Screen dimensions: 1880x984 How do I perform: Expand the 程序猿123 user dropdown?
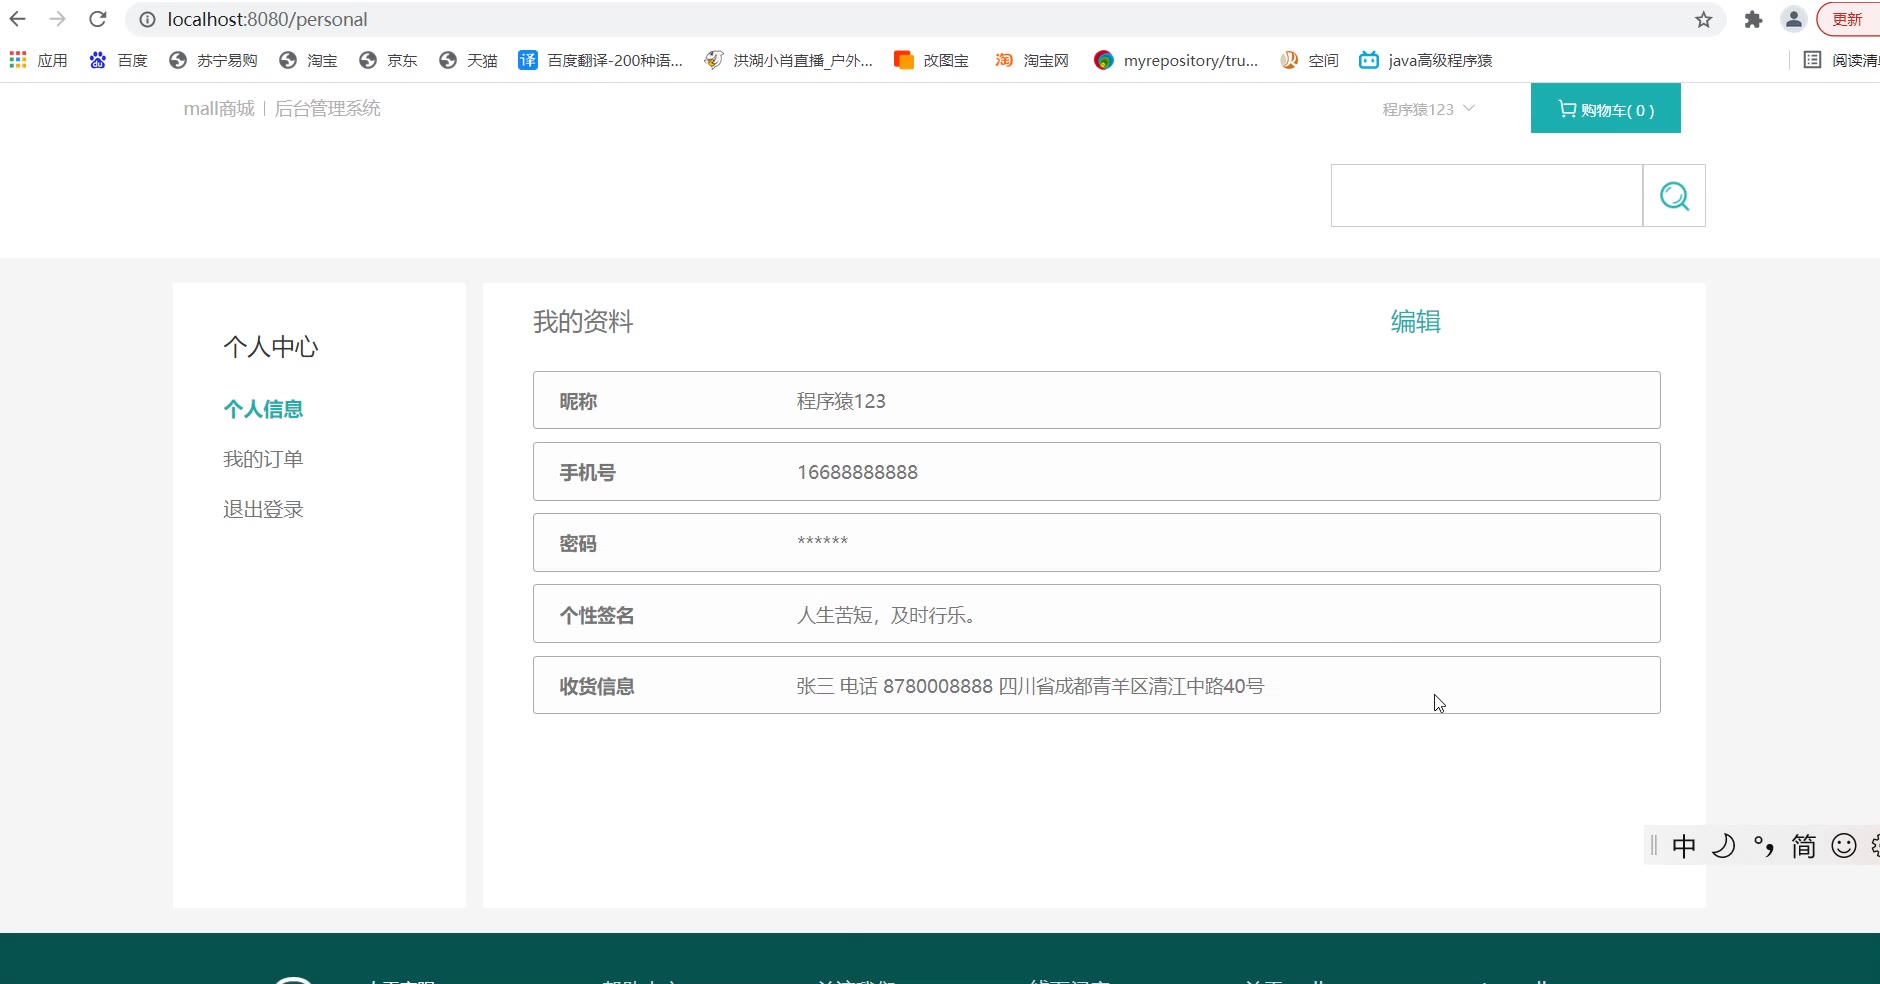pyautogui.click(x=1427, y=109)
